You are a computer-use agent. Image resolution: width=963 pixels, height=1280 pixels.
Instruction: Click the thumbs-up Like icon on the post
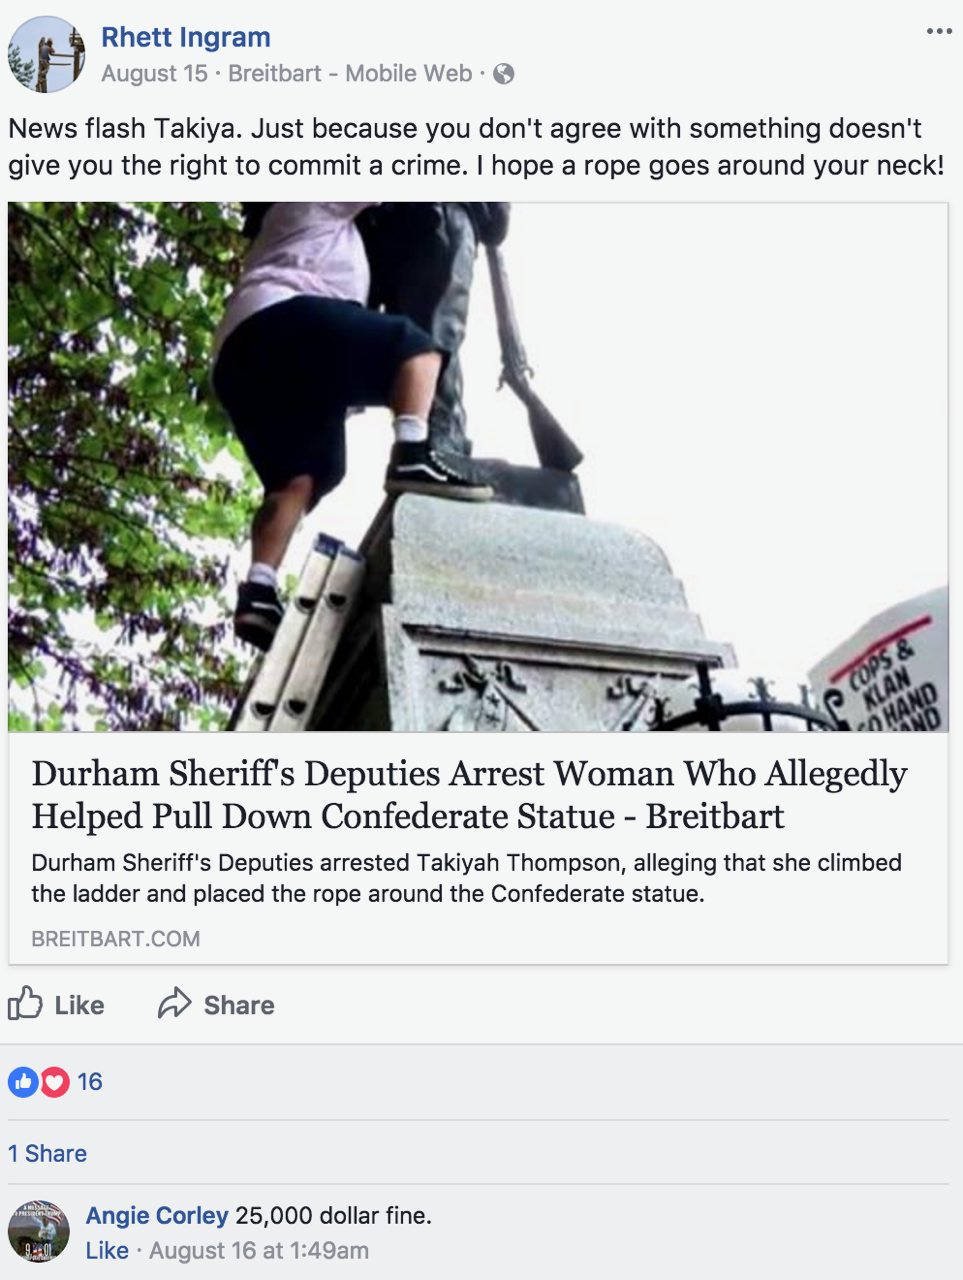(25, 1003)
